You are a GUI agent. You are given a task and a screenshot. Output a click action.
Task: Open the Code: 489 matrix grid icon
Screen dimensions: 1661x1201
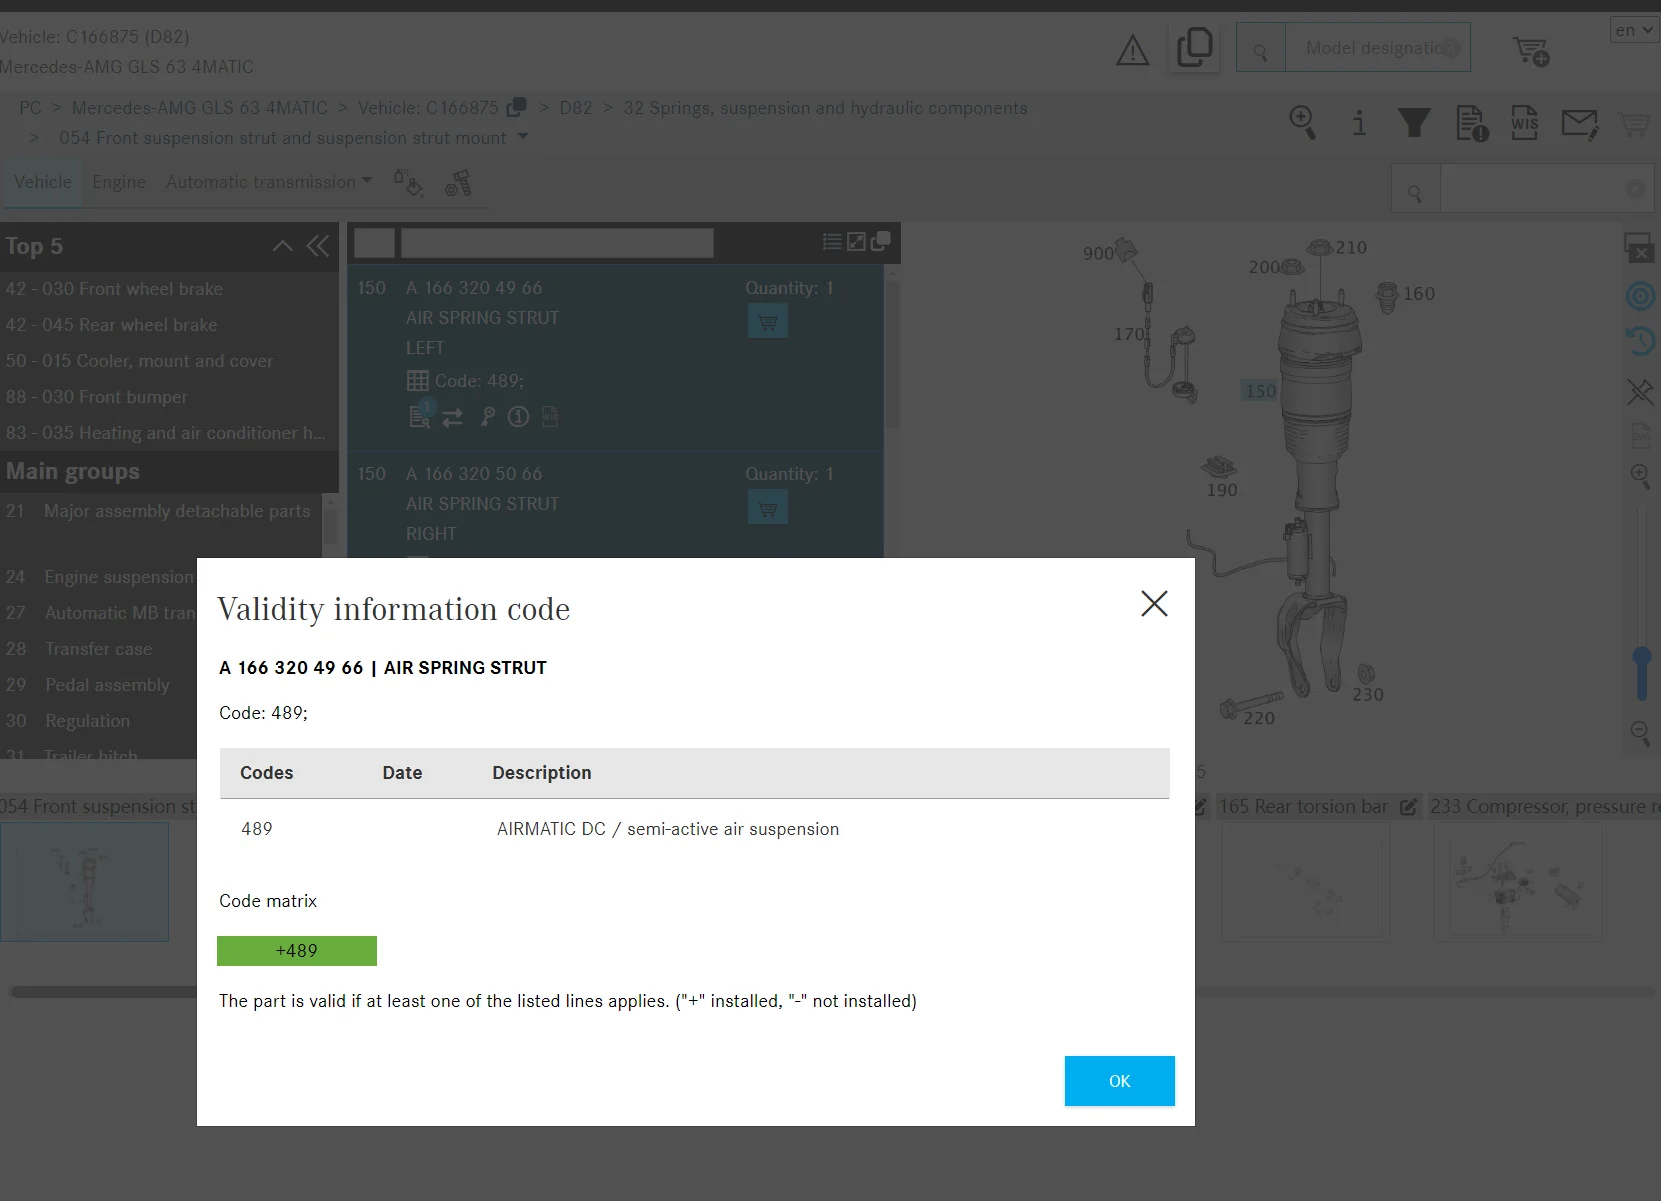tap(417, 381)
